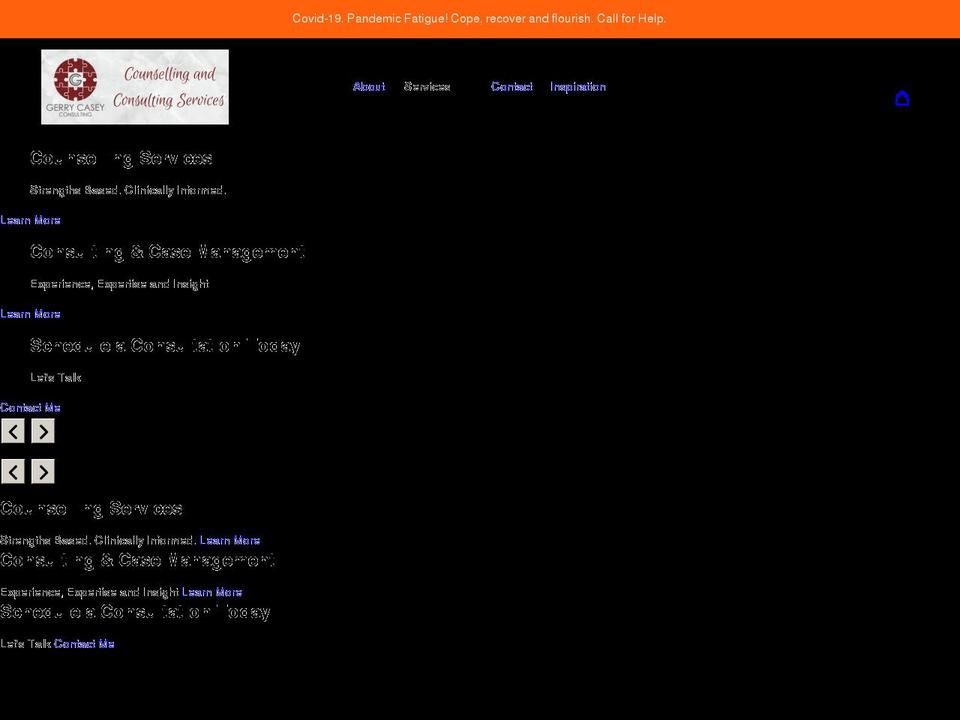
Task: Click Contact Me under Schedule a Consultation
Action: click(30, 407)
